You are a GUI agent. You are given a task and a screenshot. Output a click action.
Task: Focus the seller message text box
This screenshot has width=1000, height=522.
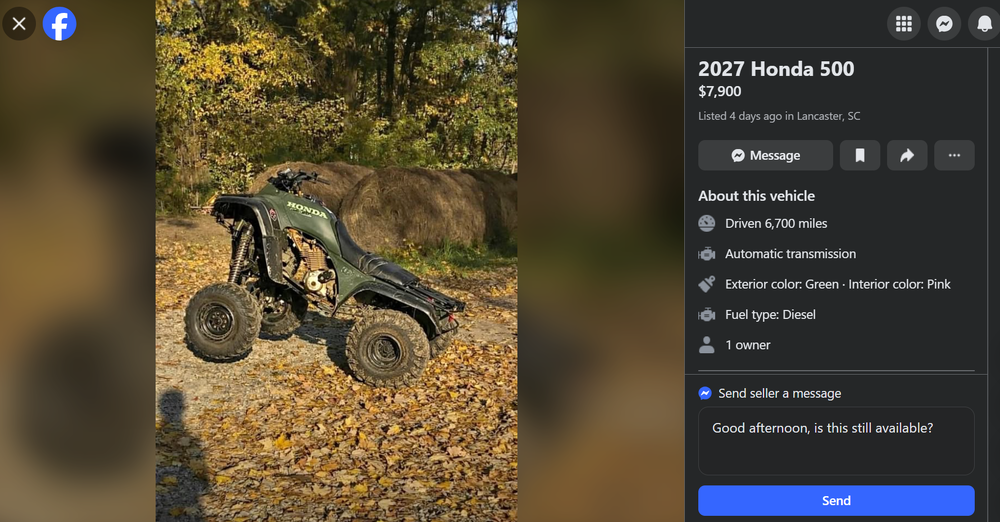click(836, 441)
